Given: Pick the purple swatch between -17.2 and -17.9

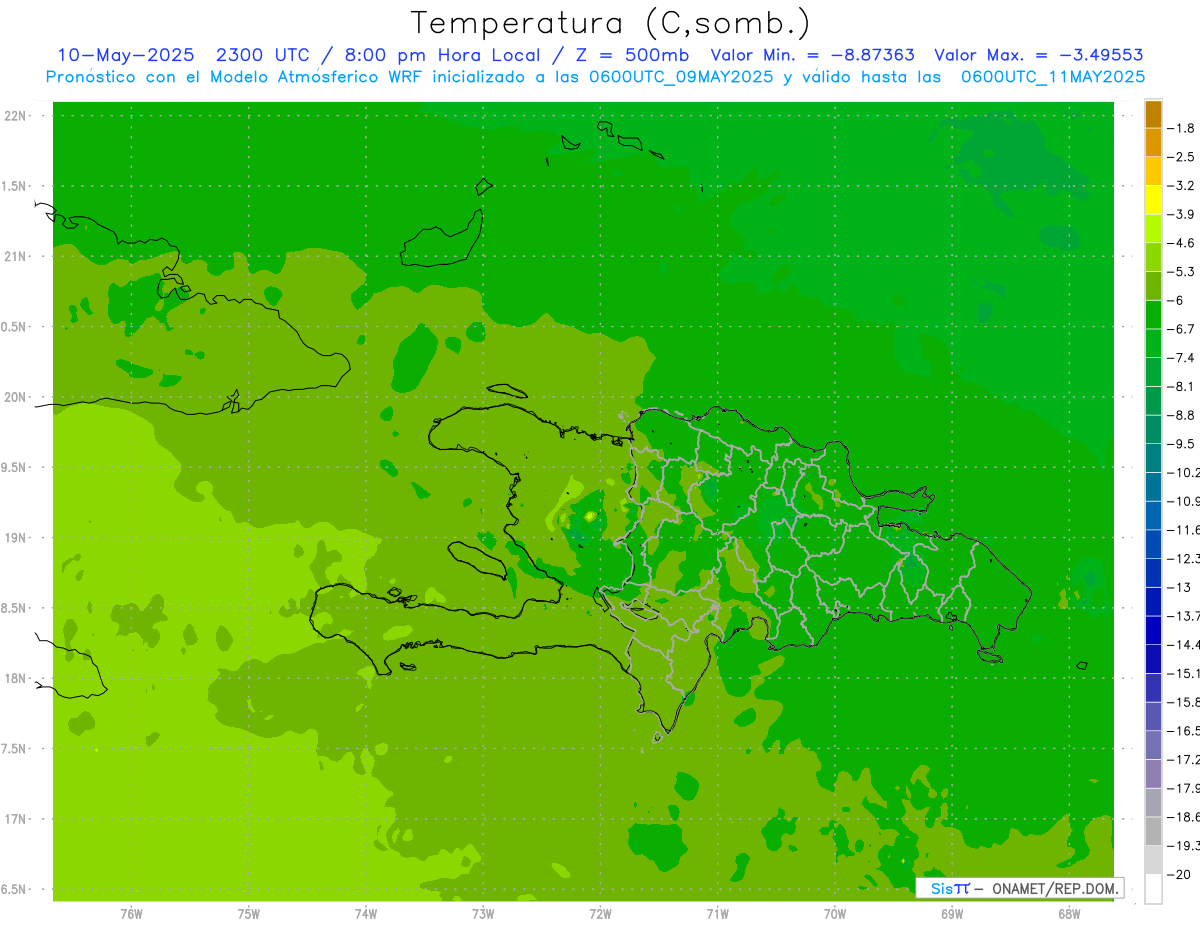Looking at the screenshot, I should coord(1153,773).
